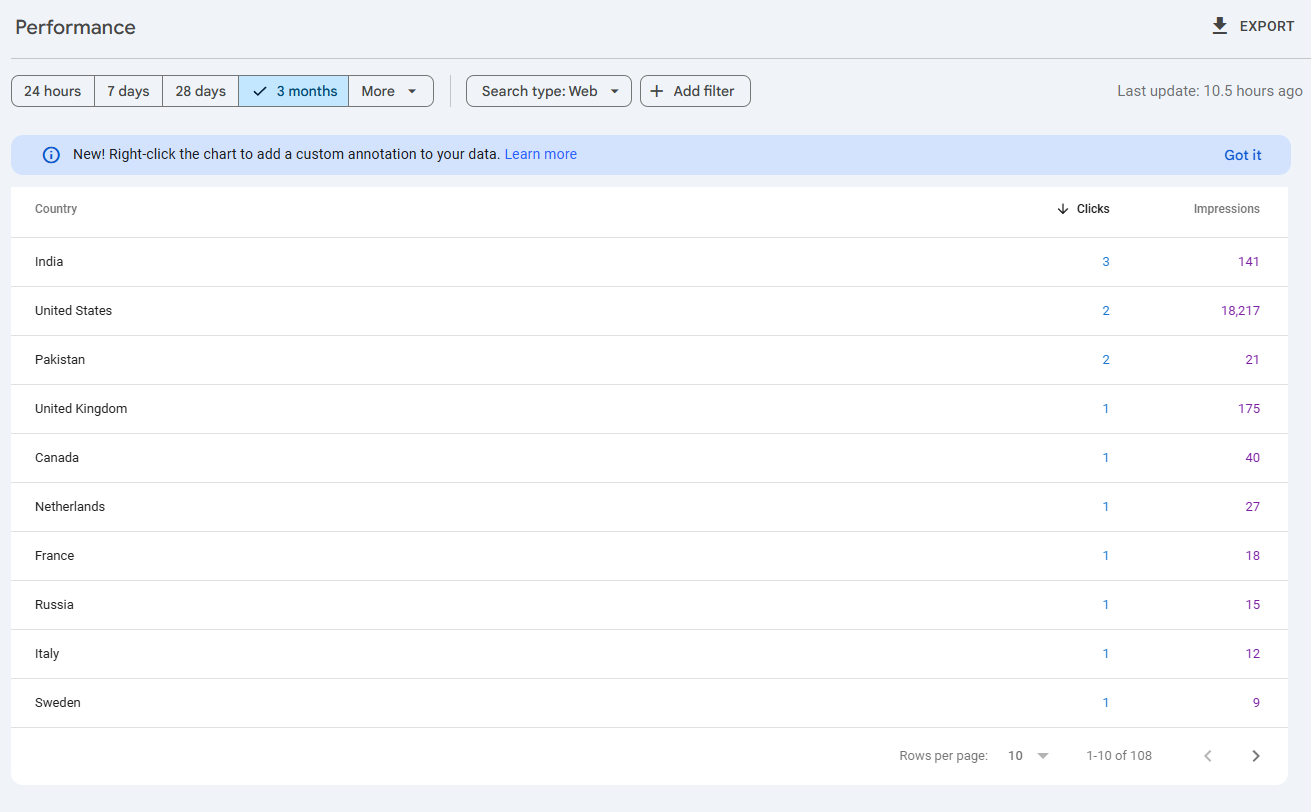
Task: Dismiss the banner with Got it
Action: pos(1242,155)
